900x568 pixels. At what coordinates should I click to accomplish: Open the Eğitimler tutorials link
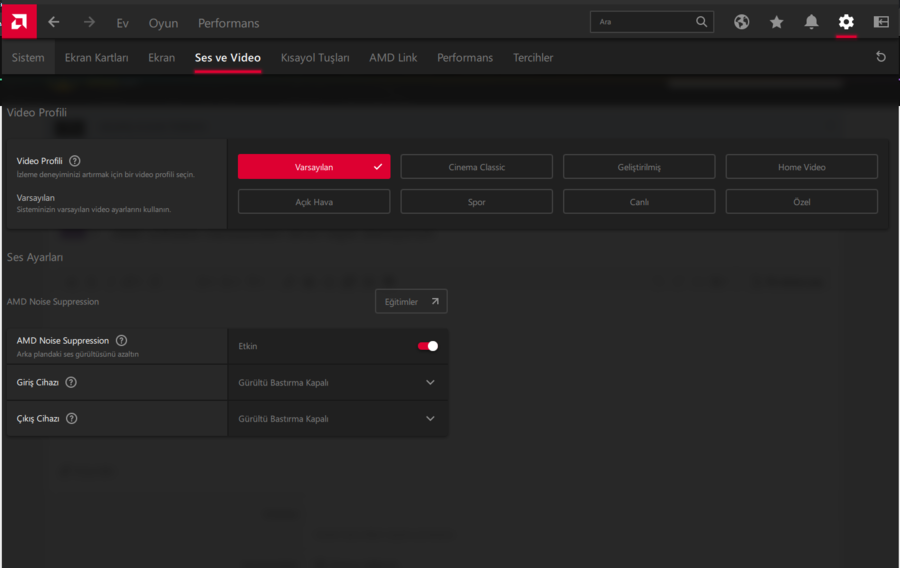[411, 301]
